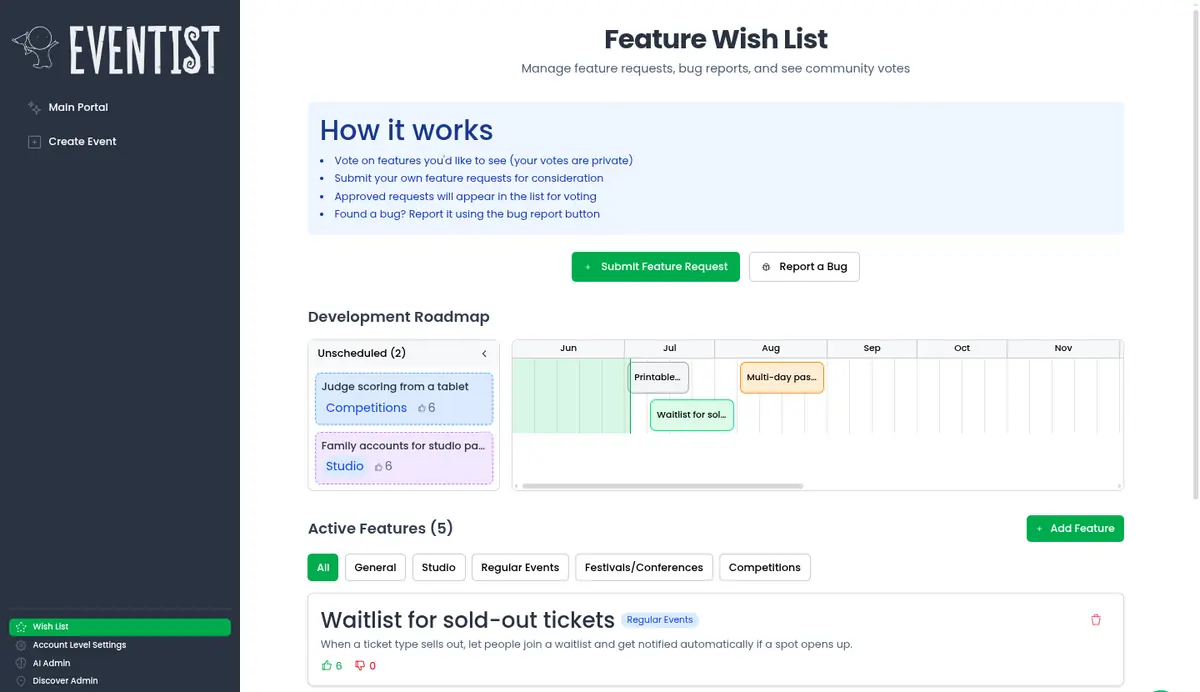
Task: Click Waitlist for sold-out tickets title
Action: click(467, 619)
